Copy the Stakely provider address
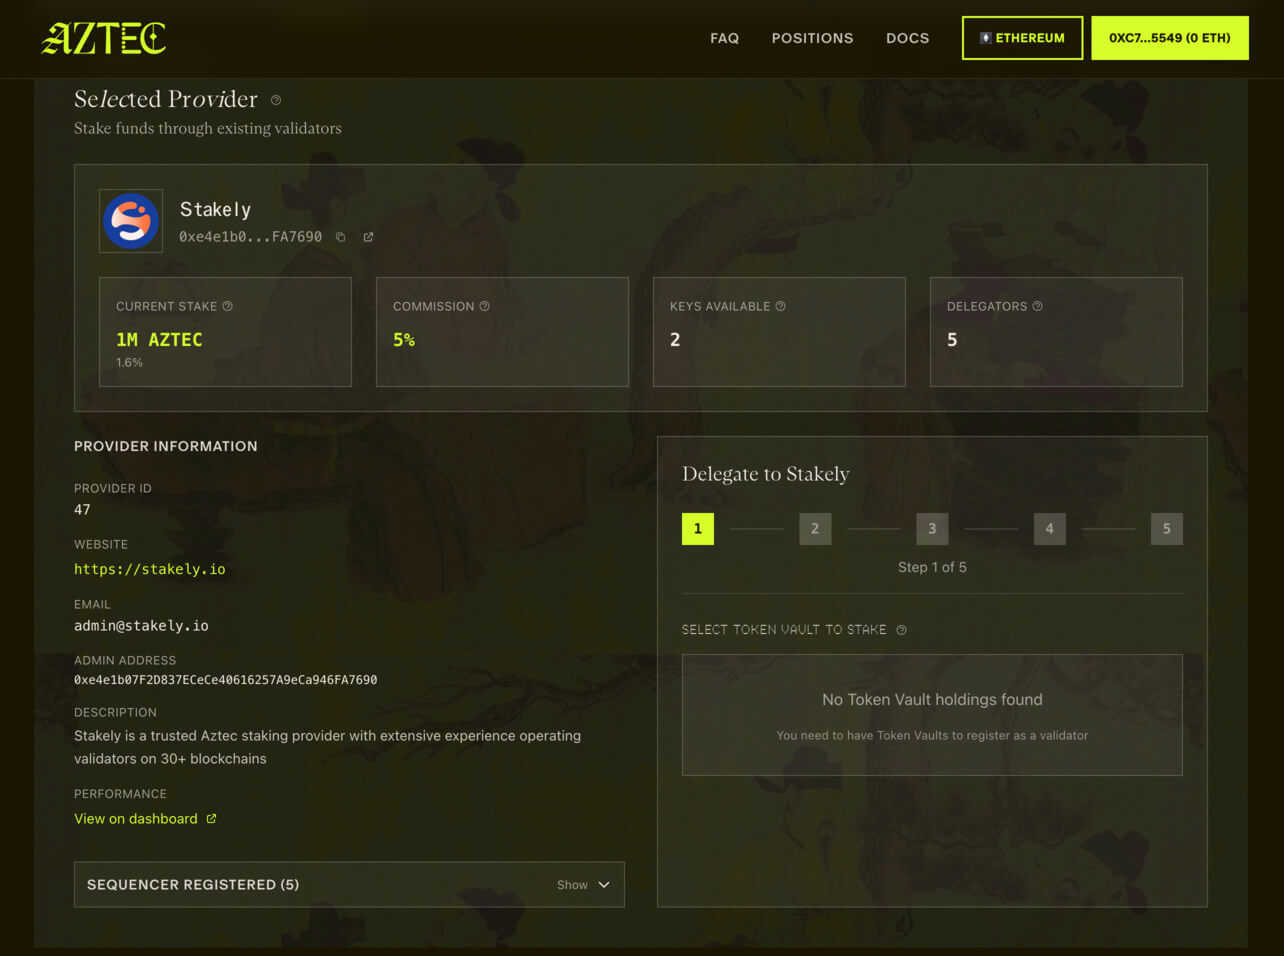 coord(341,237)
